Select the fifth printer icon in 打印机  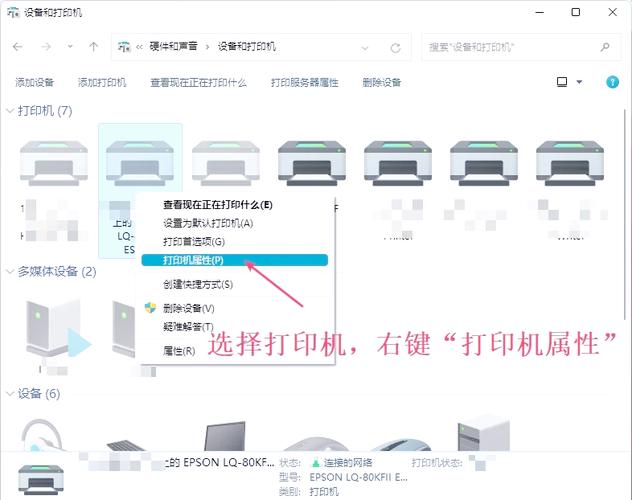(398, 163)
